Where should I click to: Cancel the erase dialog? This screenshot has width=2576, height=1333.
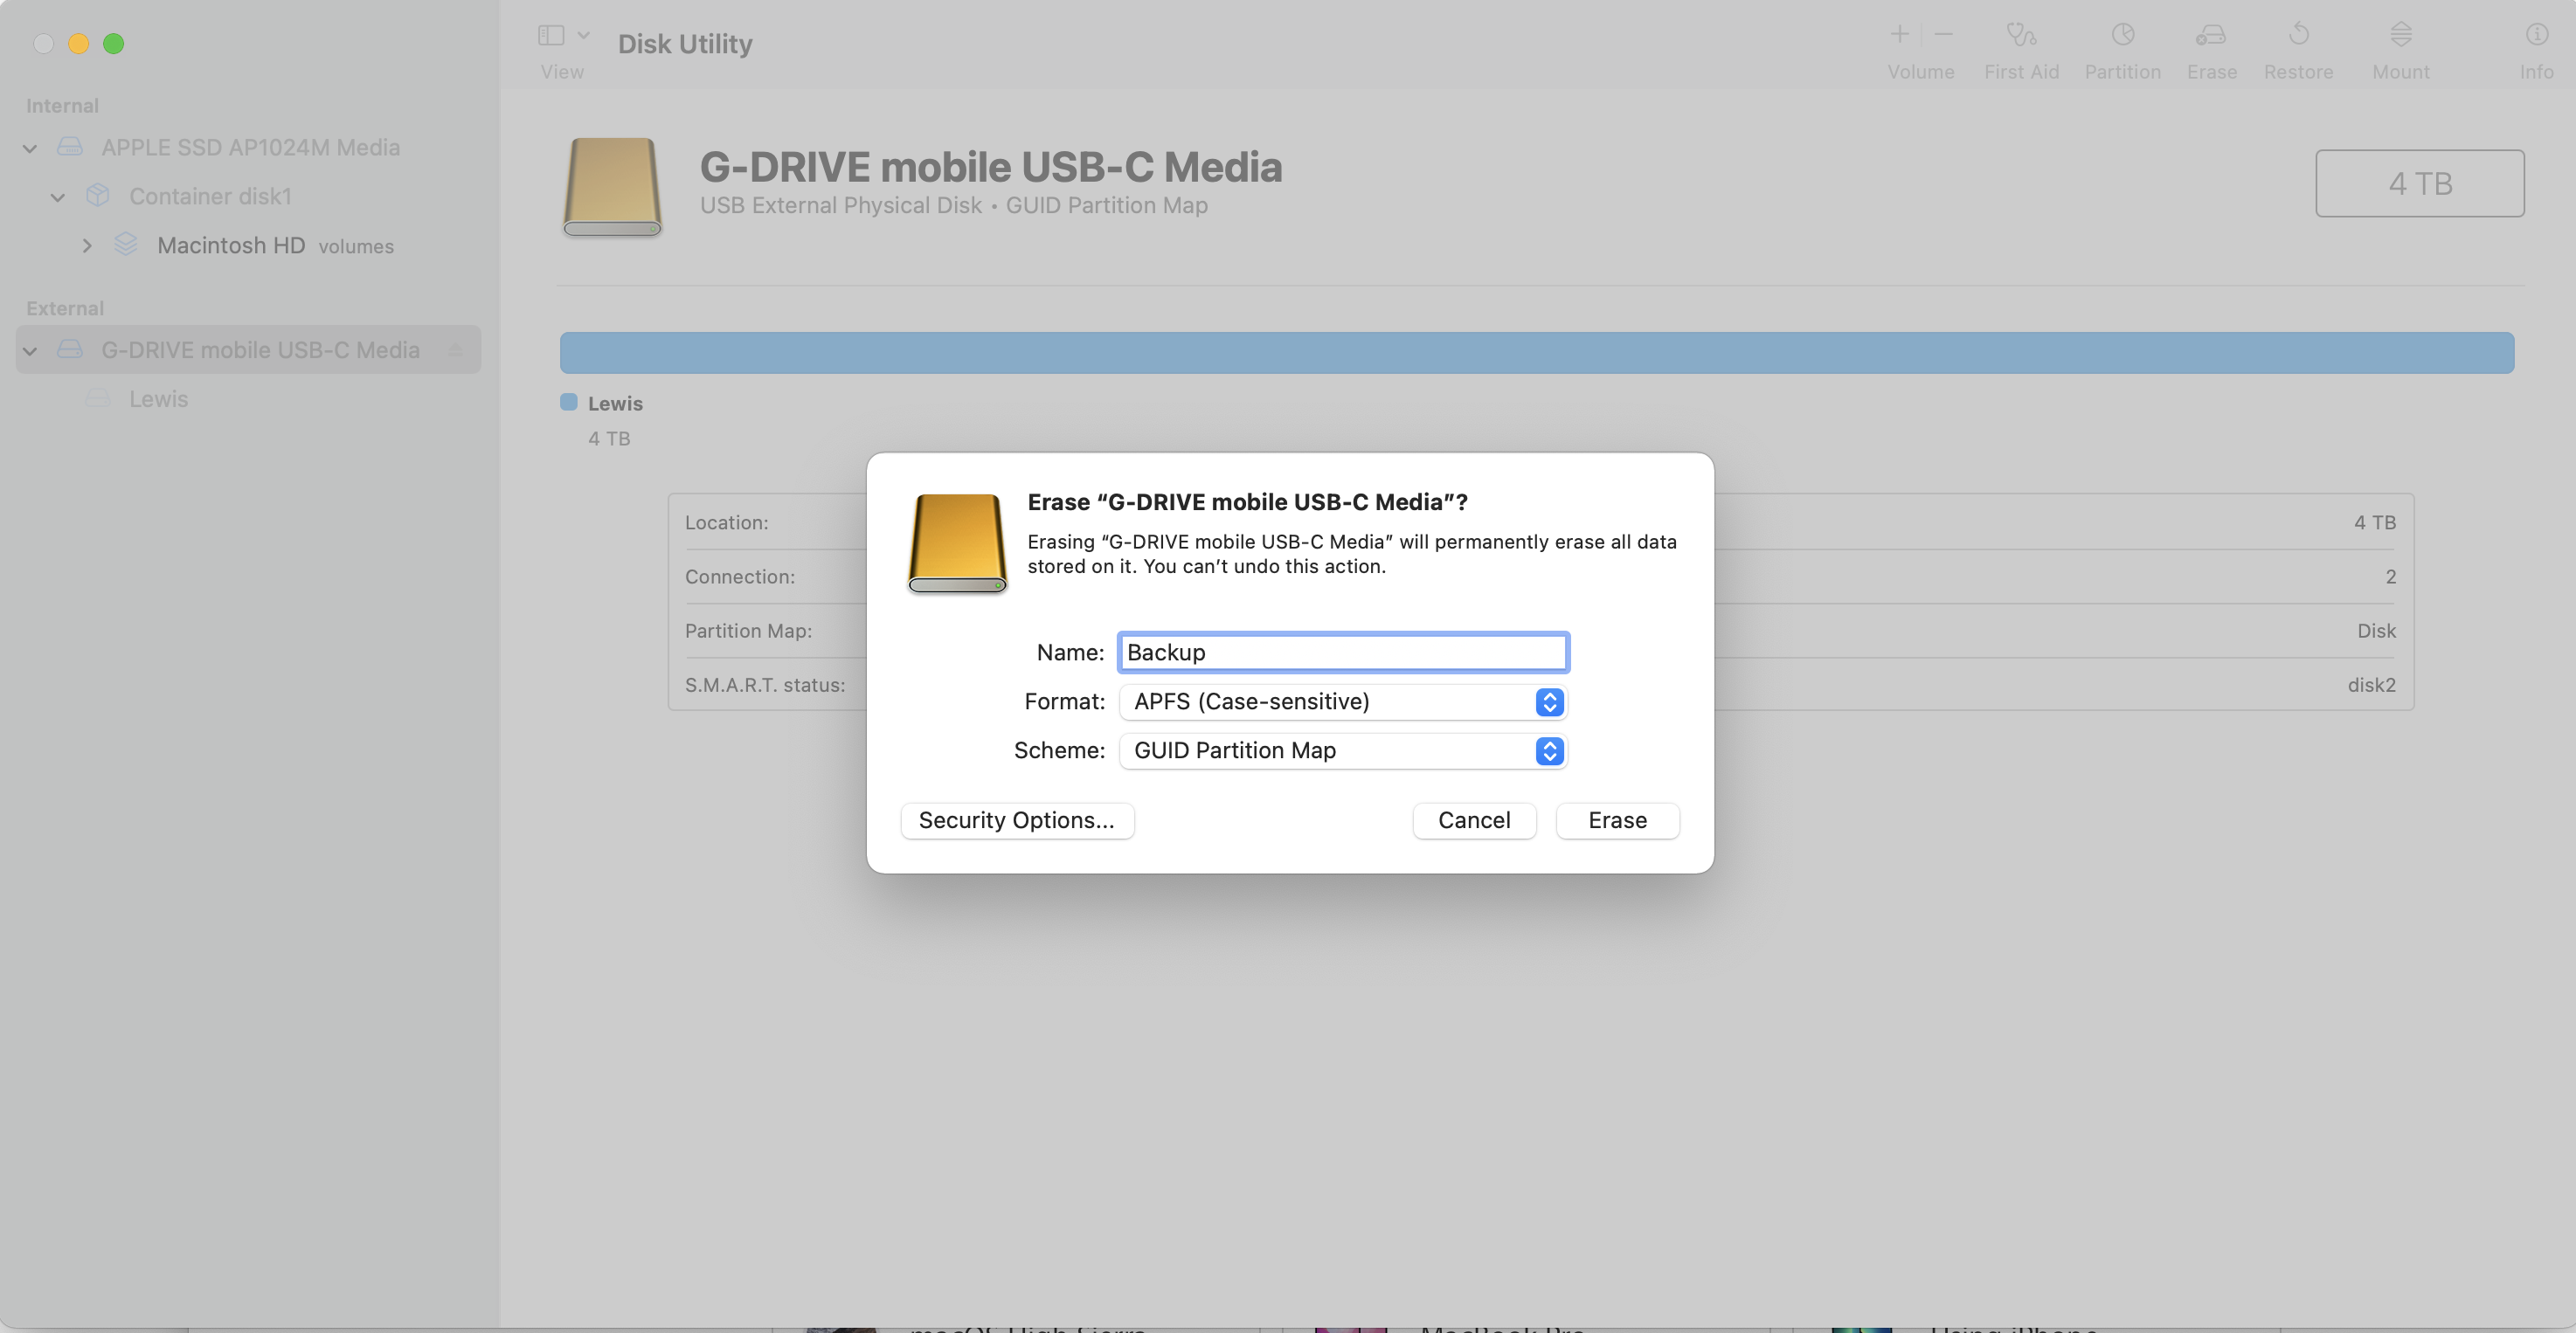(x=1473, y=821)
